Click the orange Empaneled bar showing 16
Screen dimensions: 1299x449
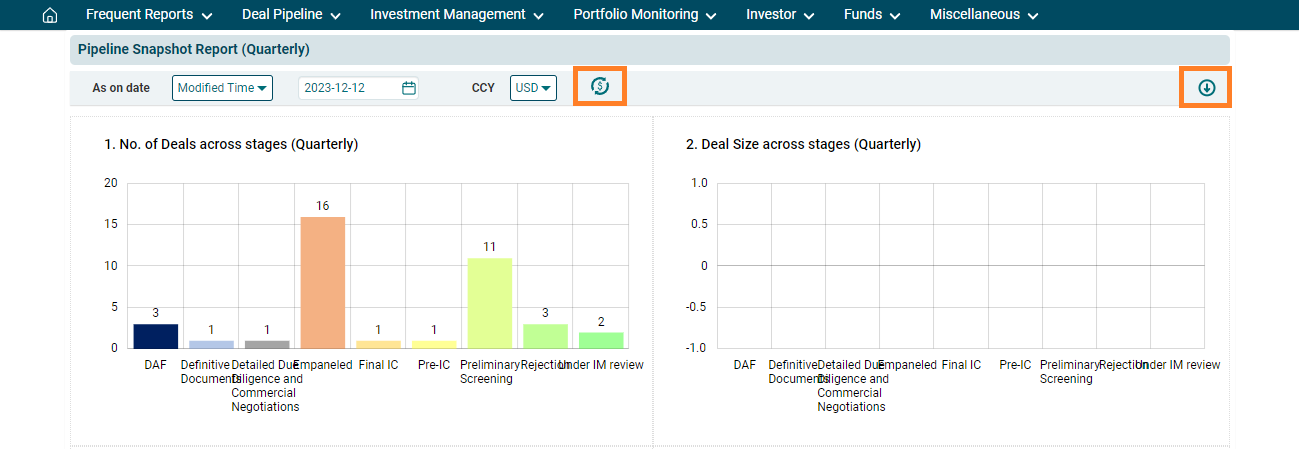(x=323, y=282)
